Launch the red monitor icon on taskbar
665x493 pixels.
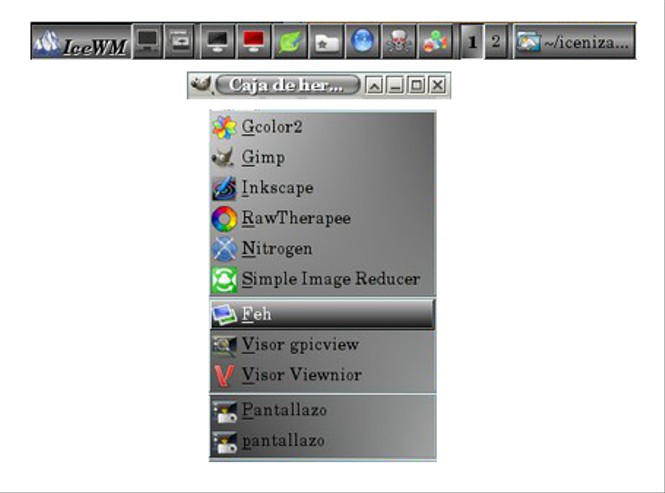pos(254,42)
